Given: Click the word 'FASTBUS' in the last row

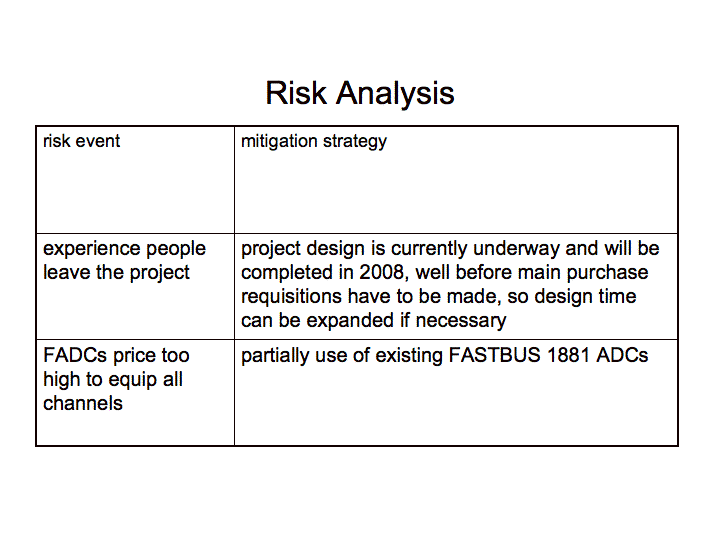Looking at the screenshot, I should pyautogui.click(x=495, y=355).
